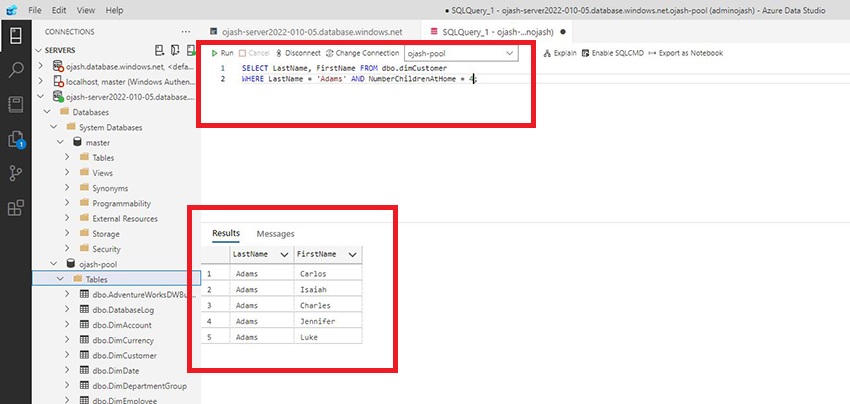Click the Explain button
Viewport: 850px width, 404px height.
tap(560, 53)
